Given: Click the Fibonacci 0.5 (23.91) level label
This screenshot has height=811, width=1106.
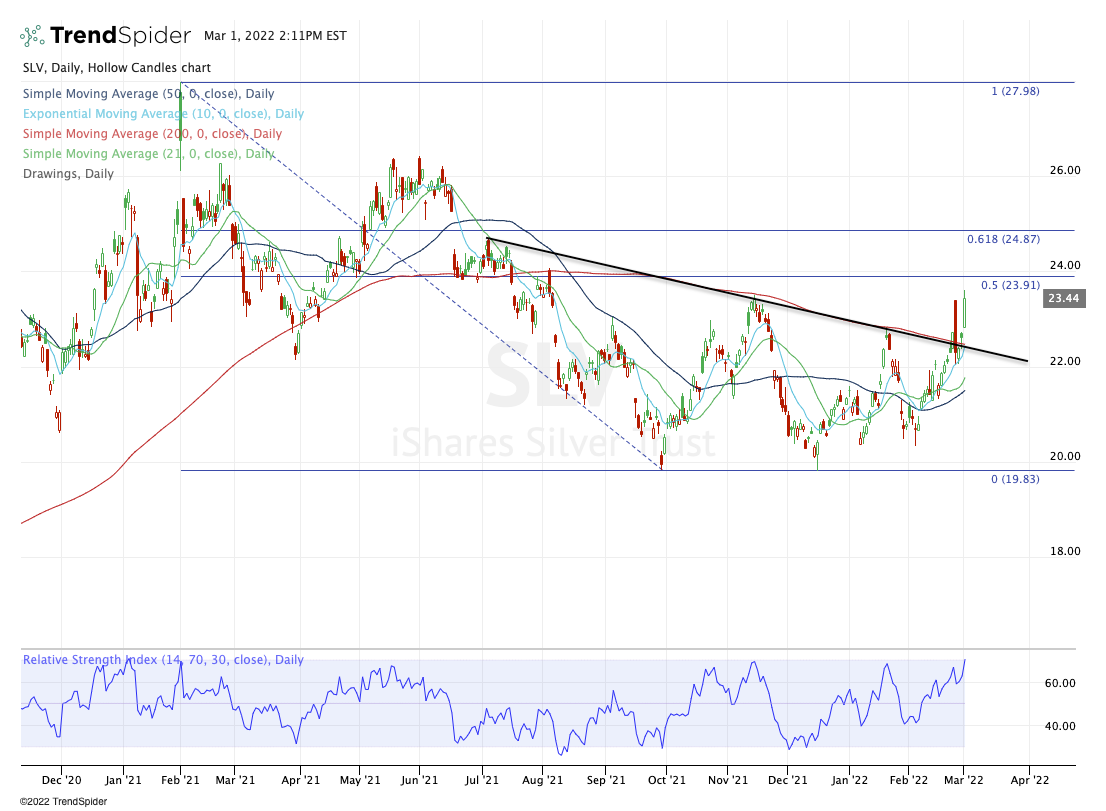Looking at the screenshot, I should 1010,285.
